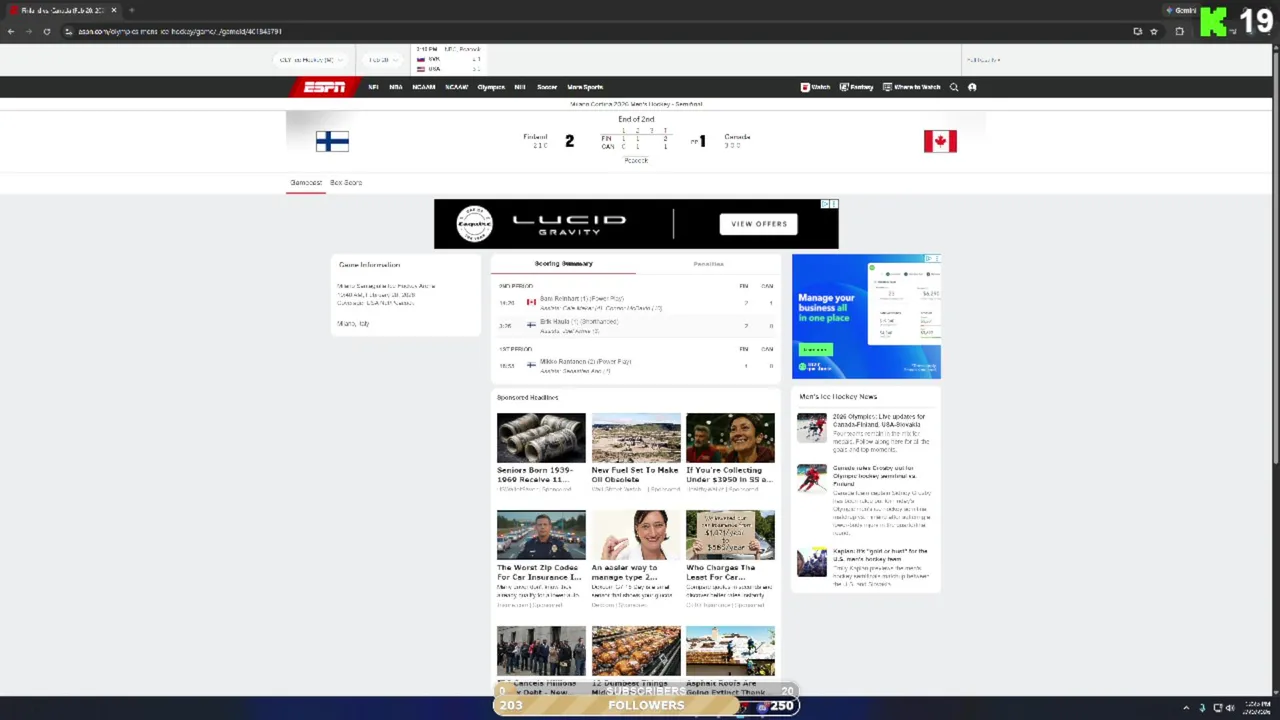Open the Olympics menu item
This screenshot has width=1280, height=720.
tap(491, 87)
